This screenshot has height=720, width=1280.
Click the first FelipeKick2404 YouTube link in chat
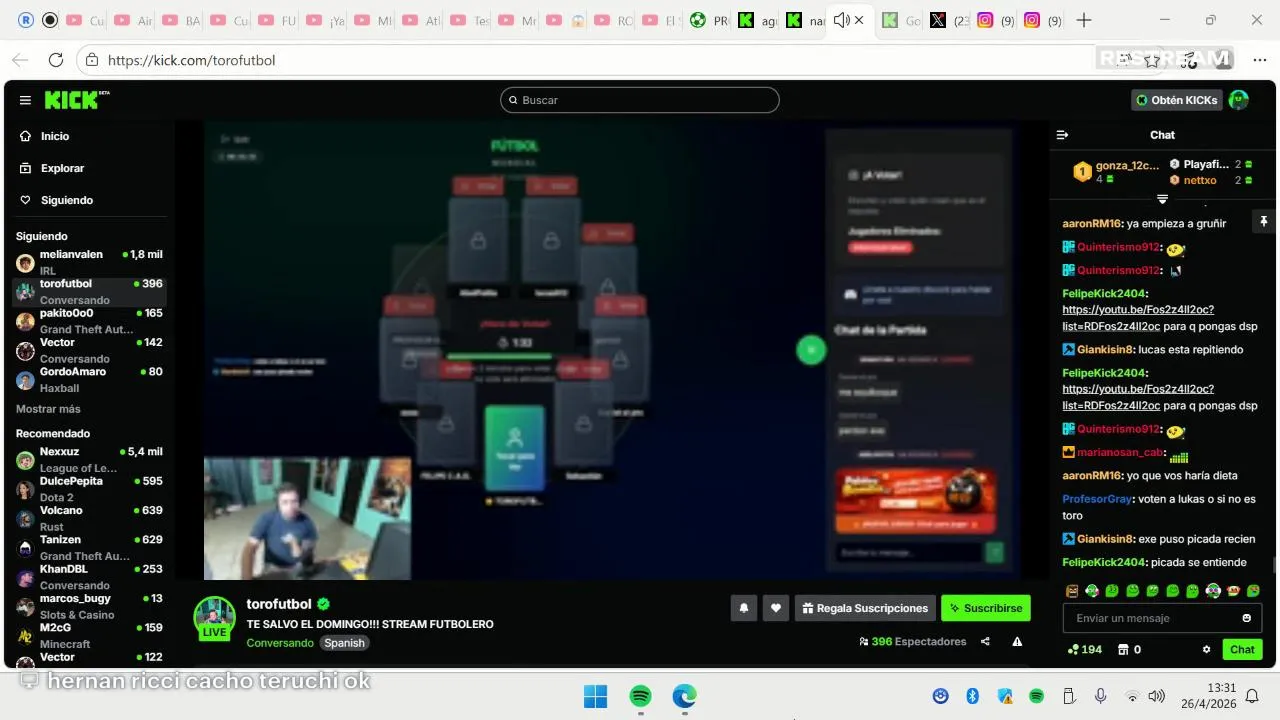click(x=1138, y=318)
